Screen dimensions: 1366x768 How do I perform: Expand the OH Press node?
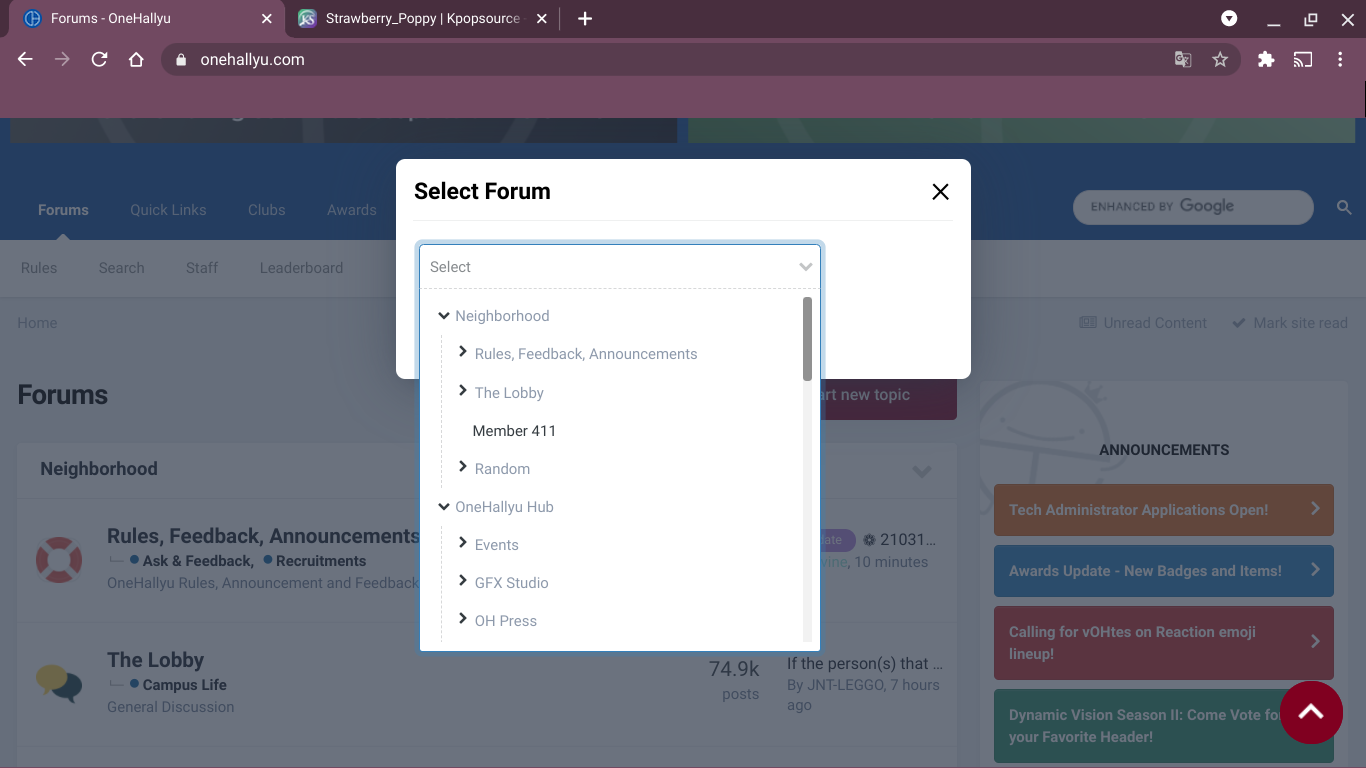(463, 619)
